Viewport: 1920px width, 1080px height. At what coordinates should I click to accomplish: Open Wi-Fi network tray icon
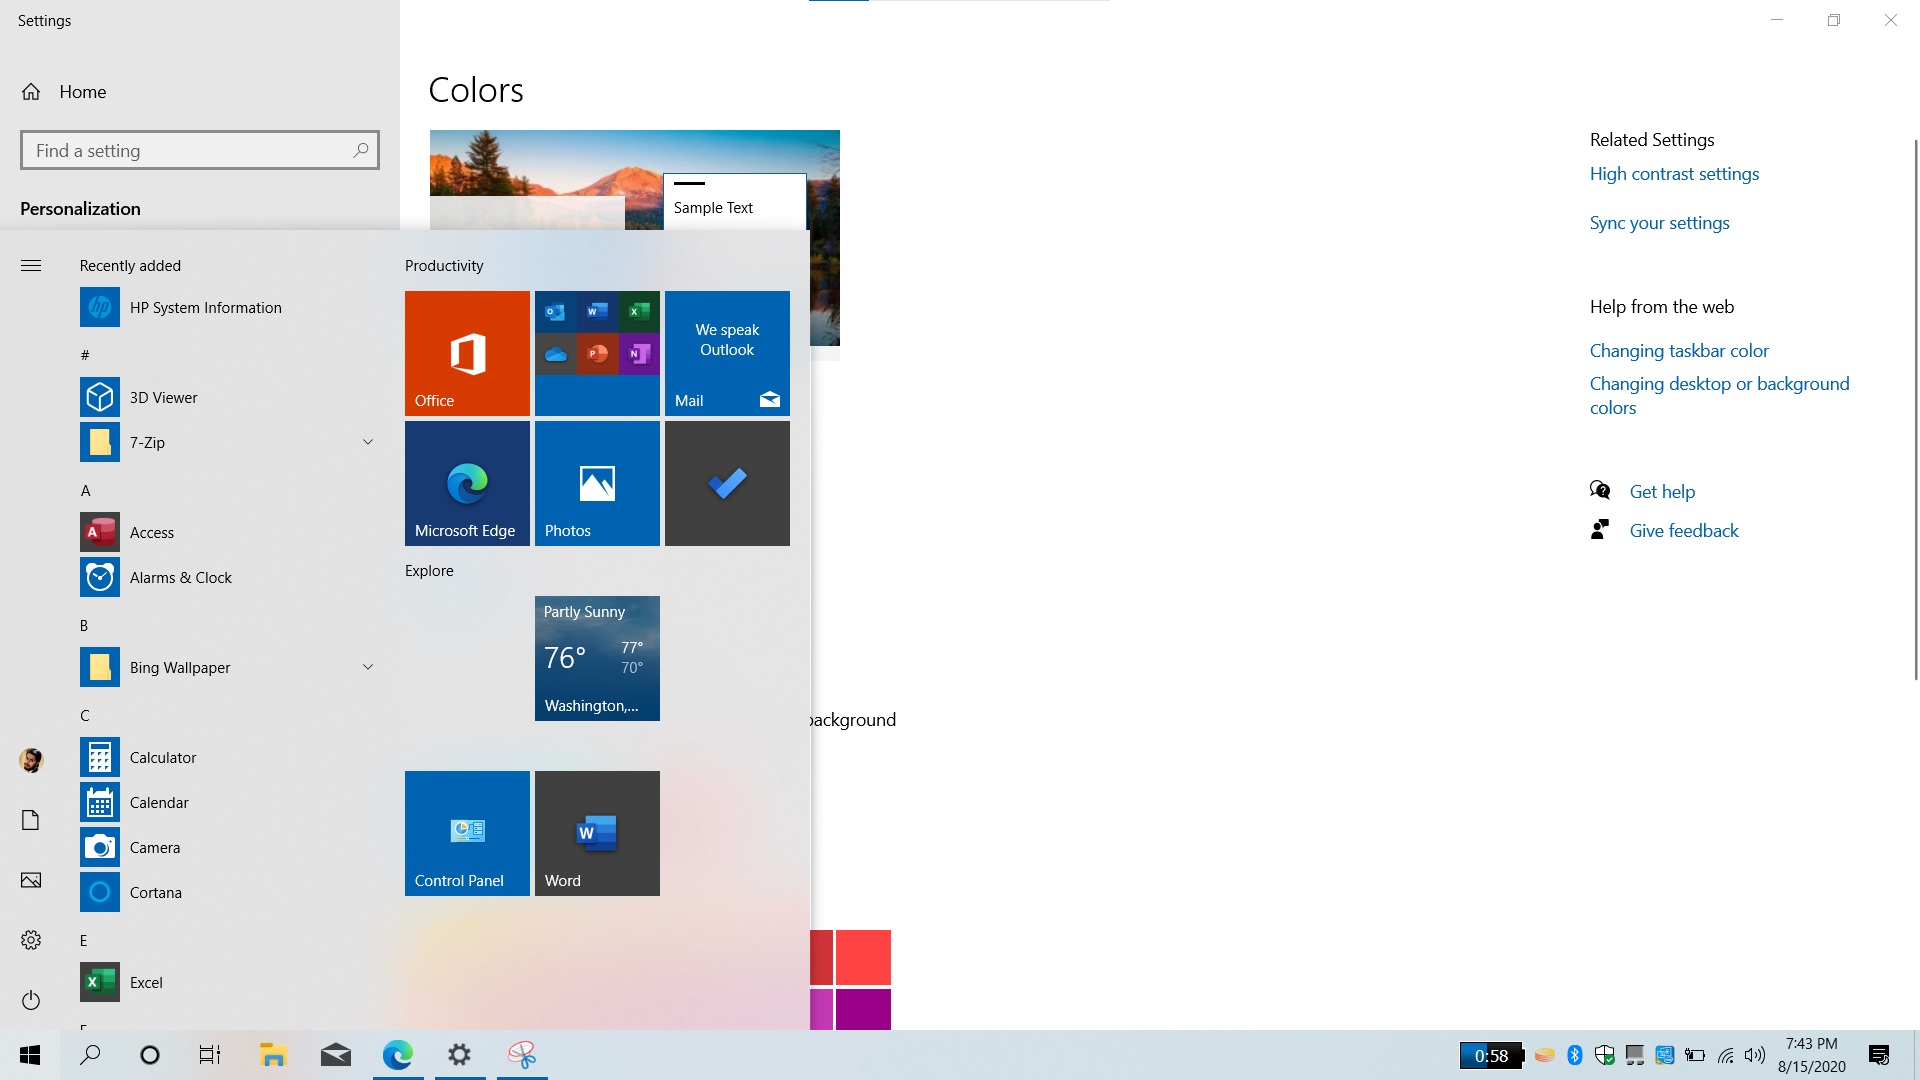1726,1055
